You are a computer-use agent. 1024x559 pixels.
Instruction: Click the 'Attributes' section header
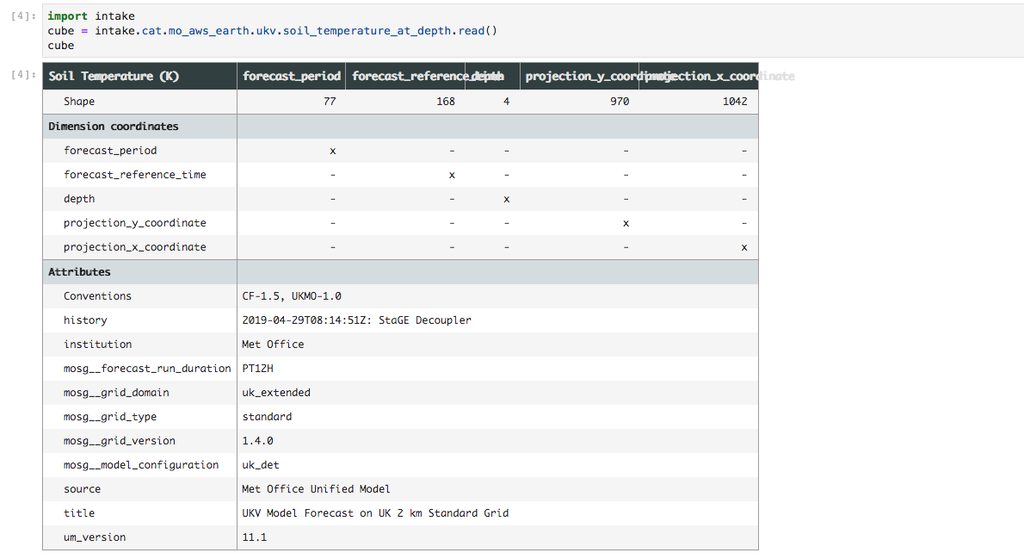click(80, 272)
